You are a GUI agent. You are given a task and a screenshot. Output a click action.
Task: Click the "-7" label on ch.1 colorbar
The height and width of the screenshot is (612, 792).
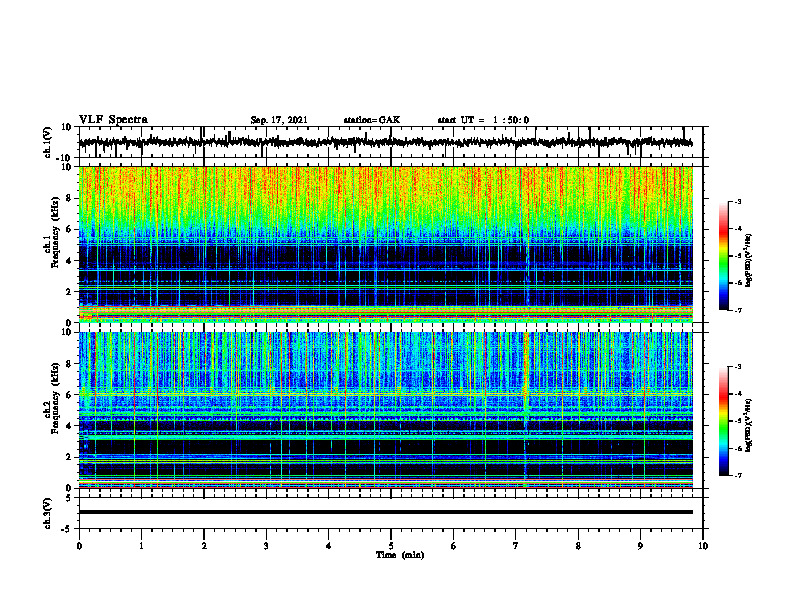(x=737, y=310)
